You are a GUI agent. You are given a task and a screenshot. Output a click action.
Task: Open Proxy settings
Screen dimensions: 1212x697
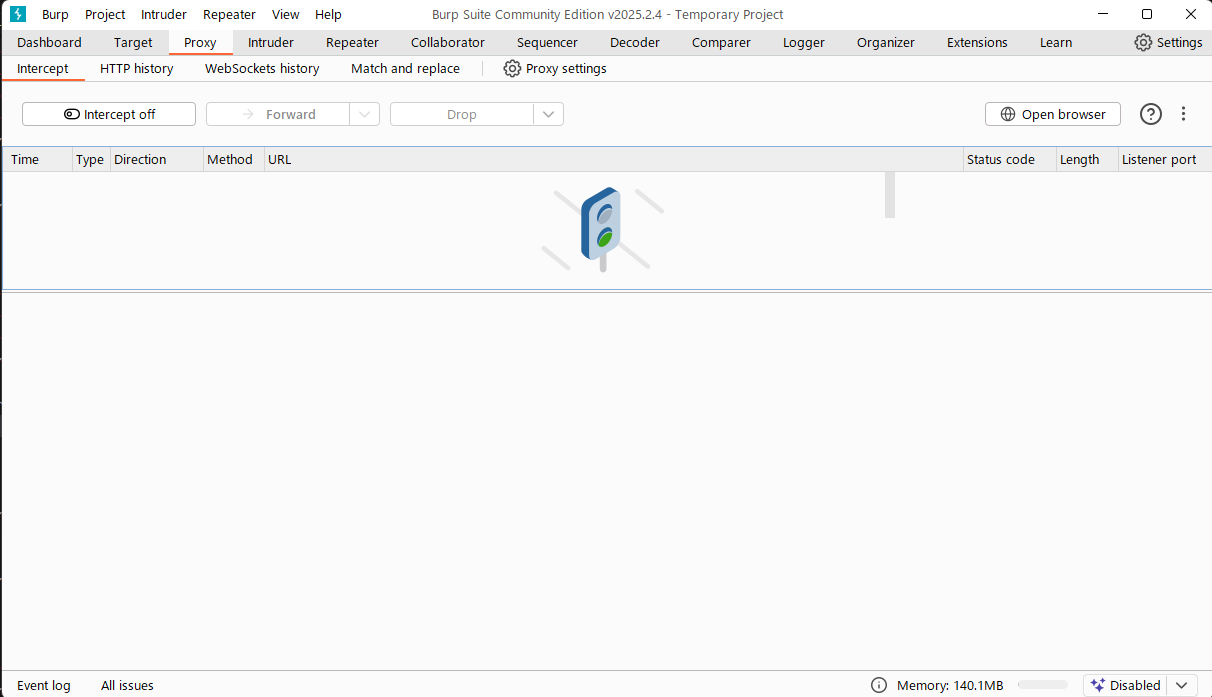pos(555,68)
